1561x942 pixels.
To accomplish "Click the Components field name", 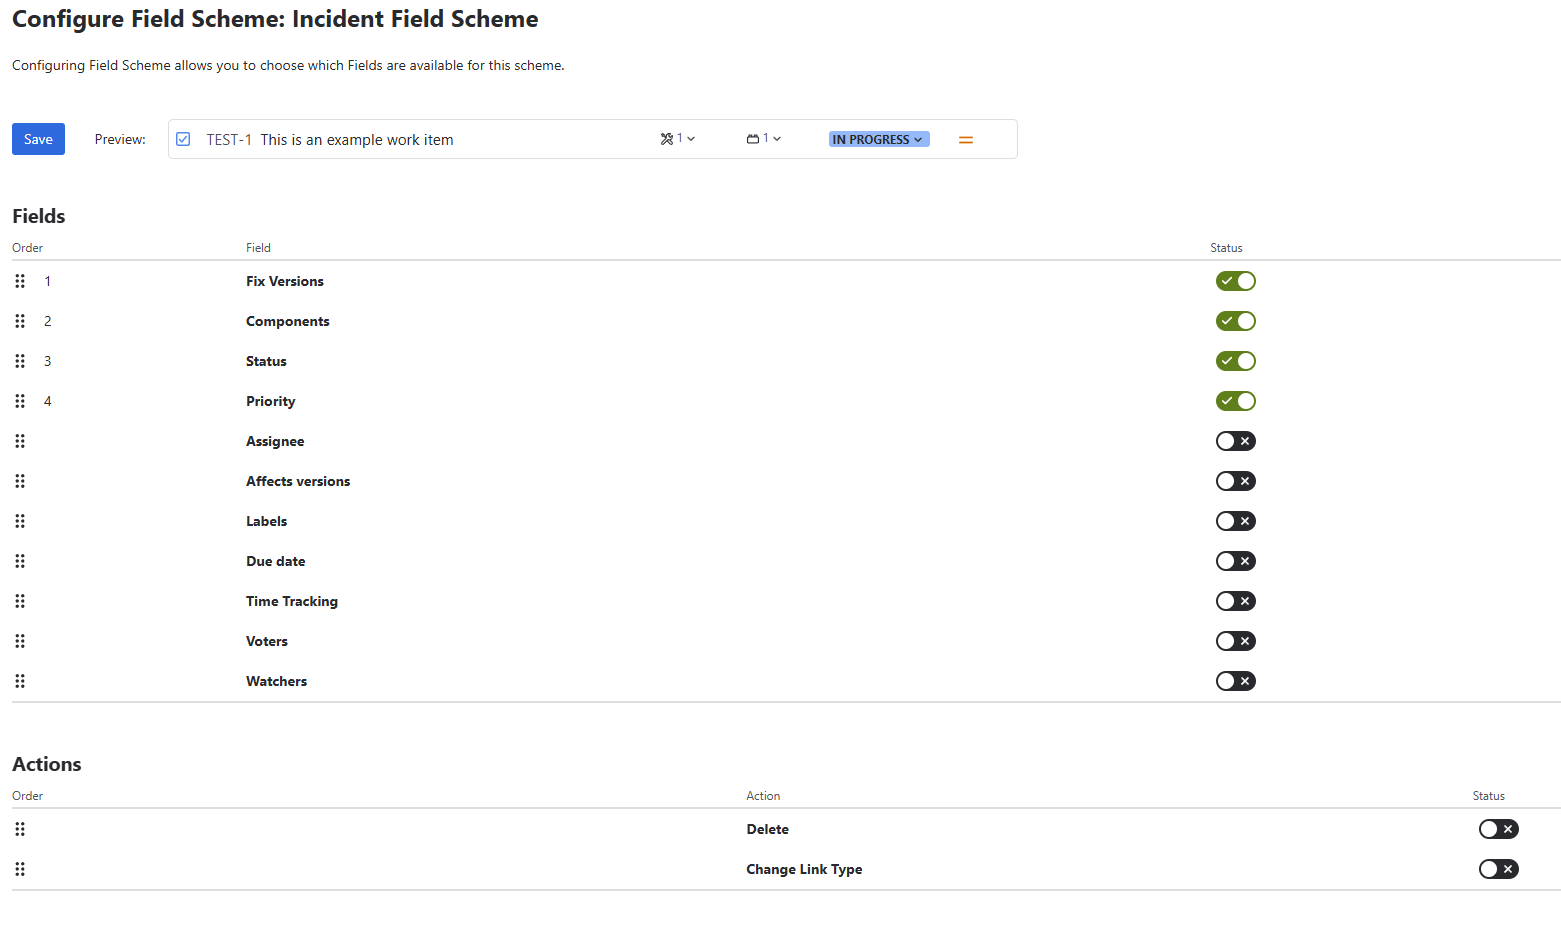I will point(288,321).
